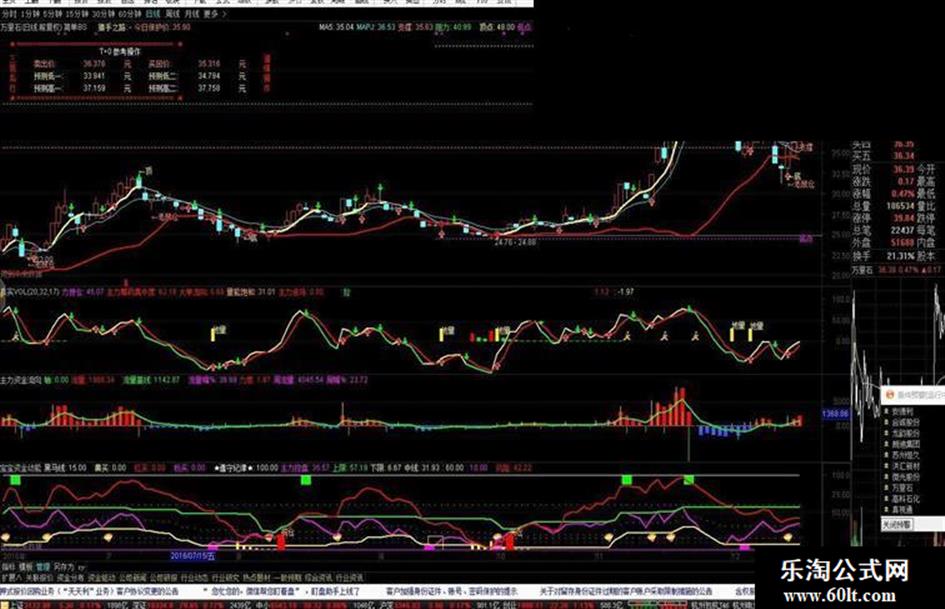Select the 周线 weekly chart tab

[x=173, y=13]
